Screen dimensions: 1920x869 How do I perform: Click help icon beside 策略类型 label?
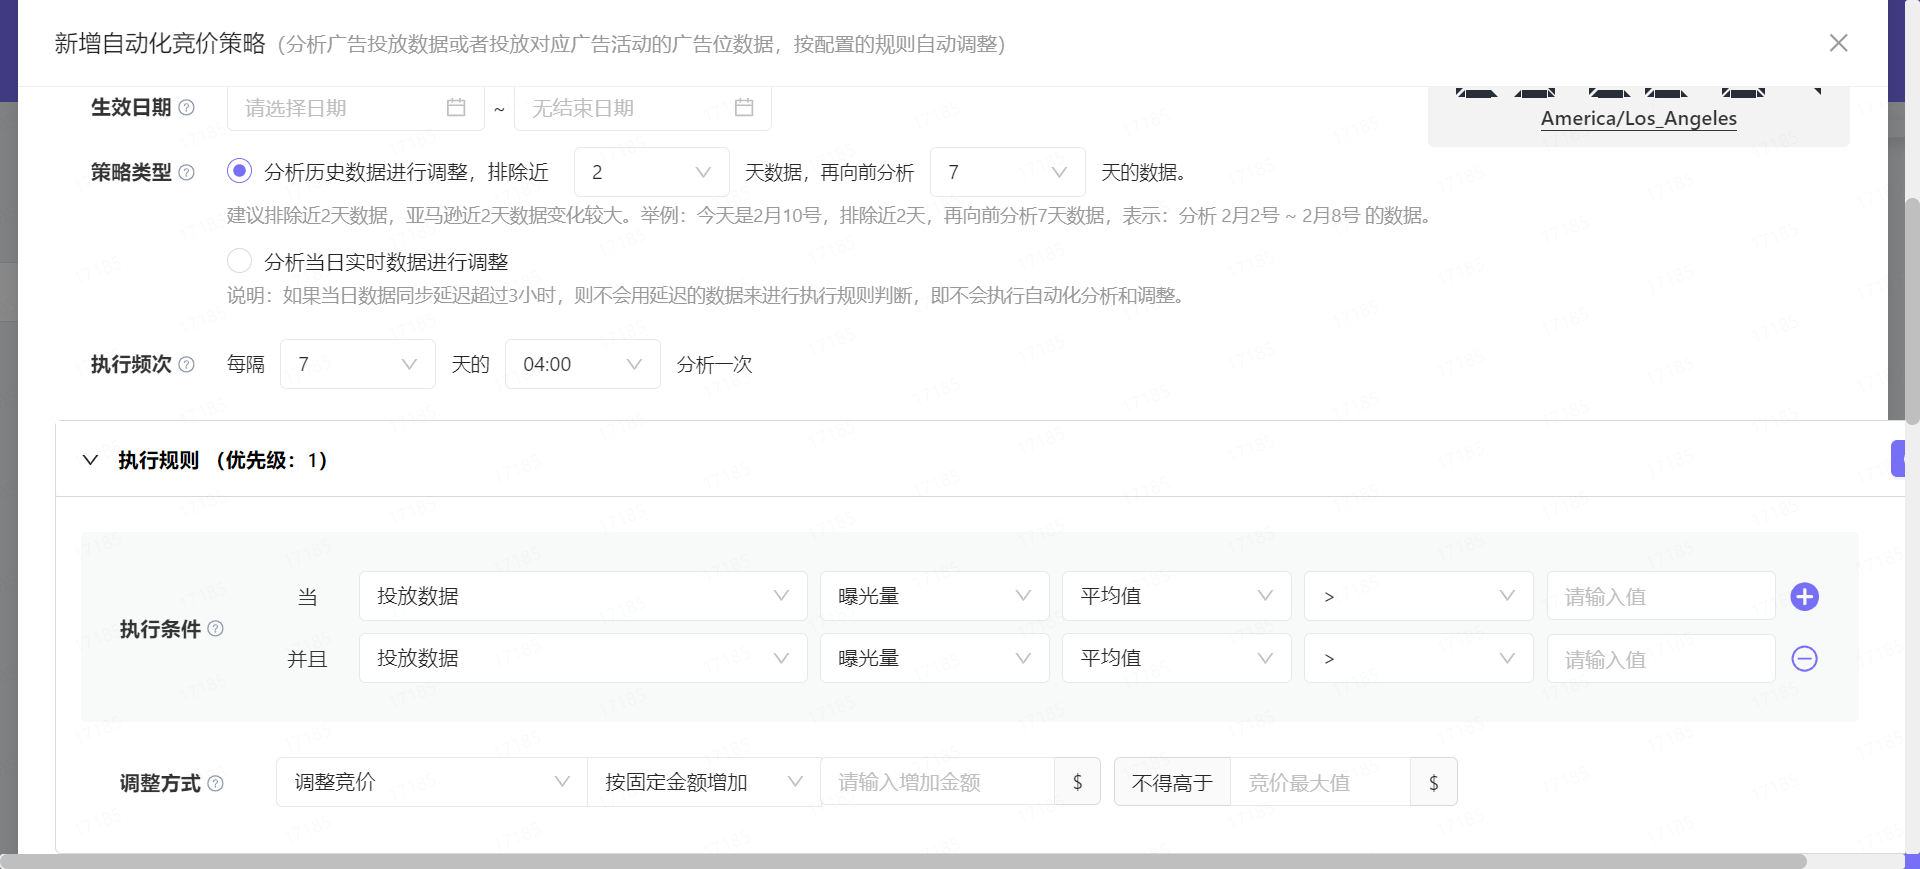click(186, 173)
